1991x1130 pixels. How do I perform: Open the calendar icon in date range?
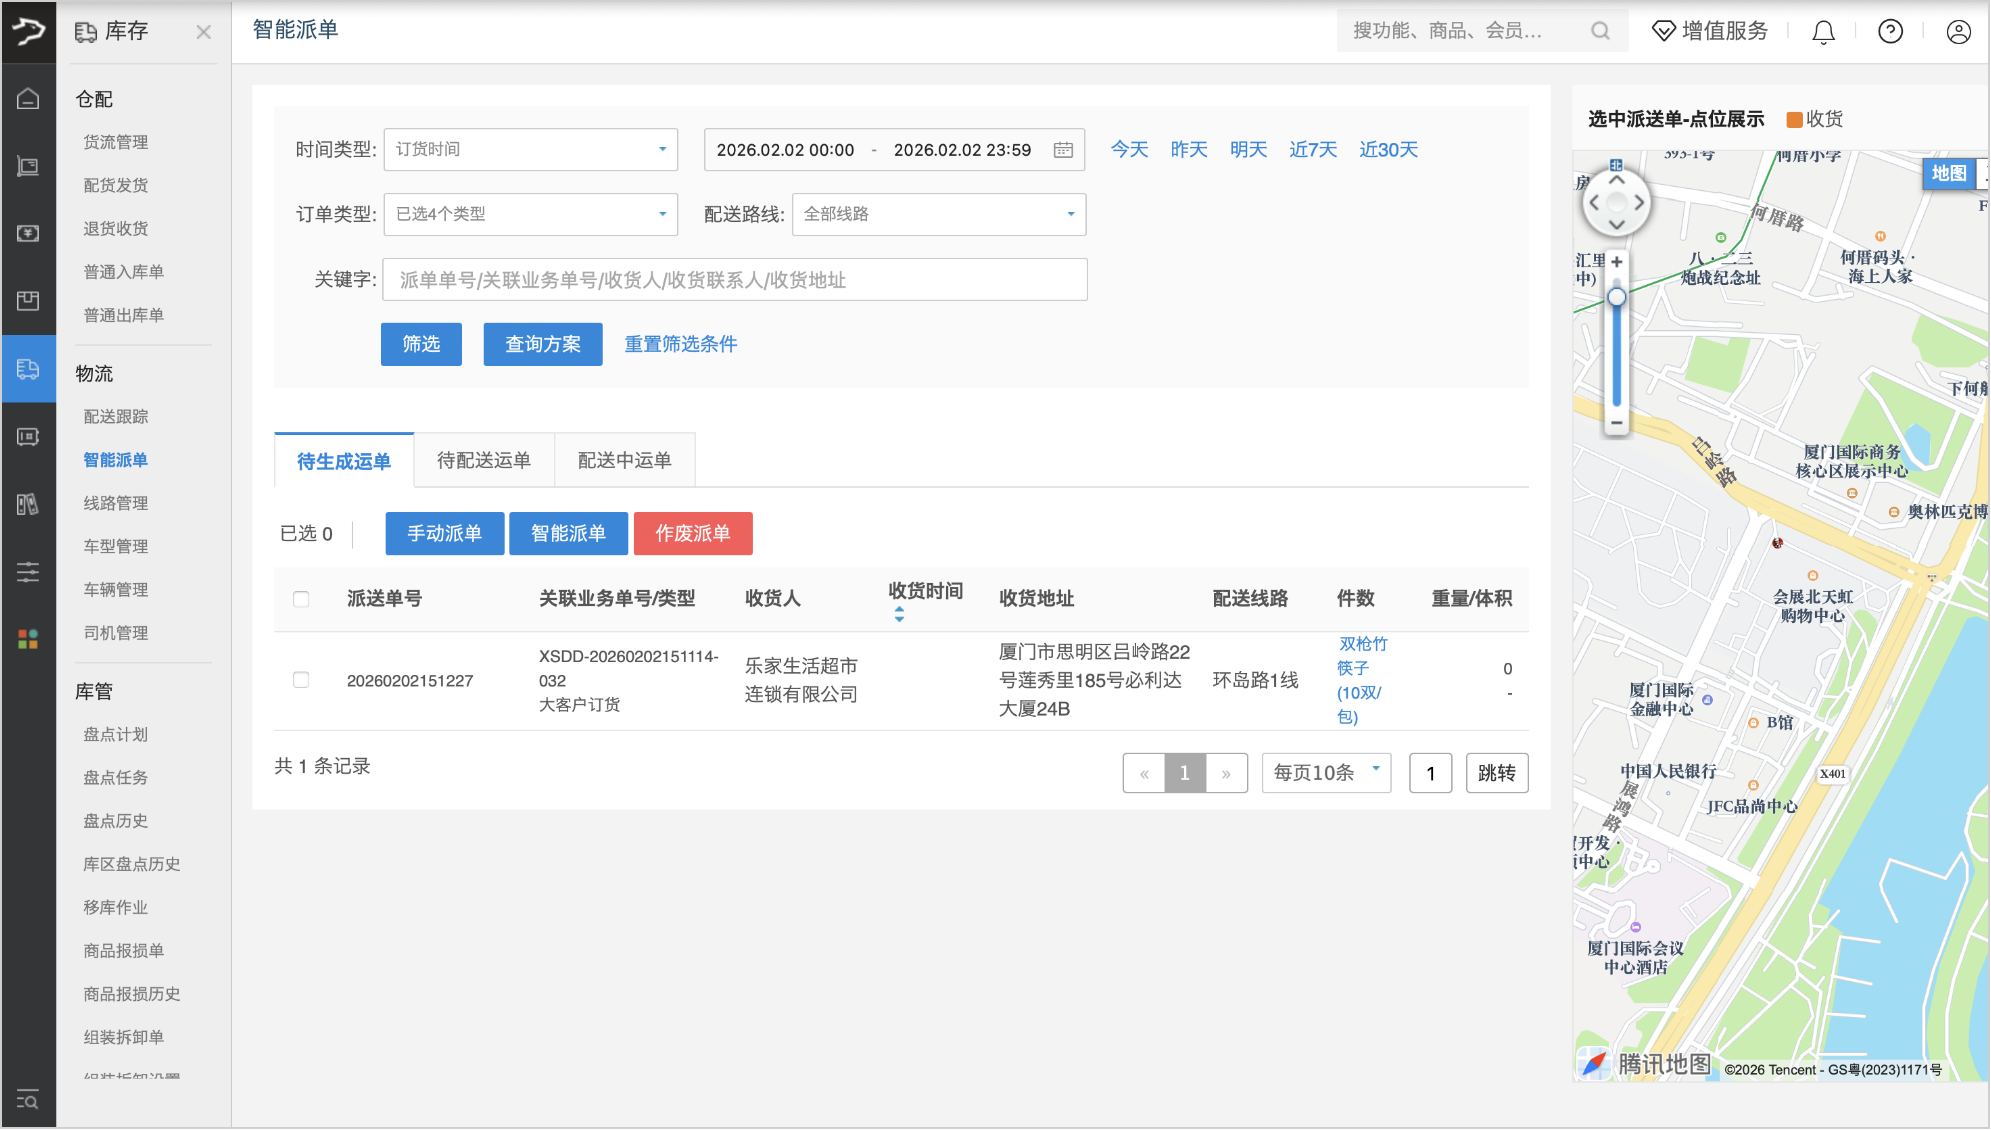[x=1063, y=150]
